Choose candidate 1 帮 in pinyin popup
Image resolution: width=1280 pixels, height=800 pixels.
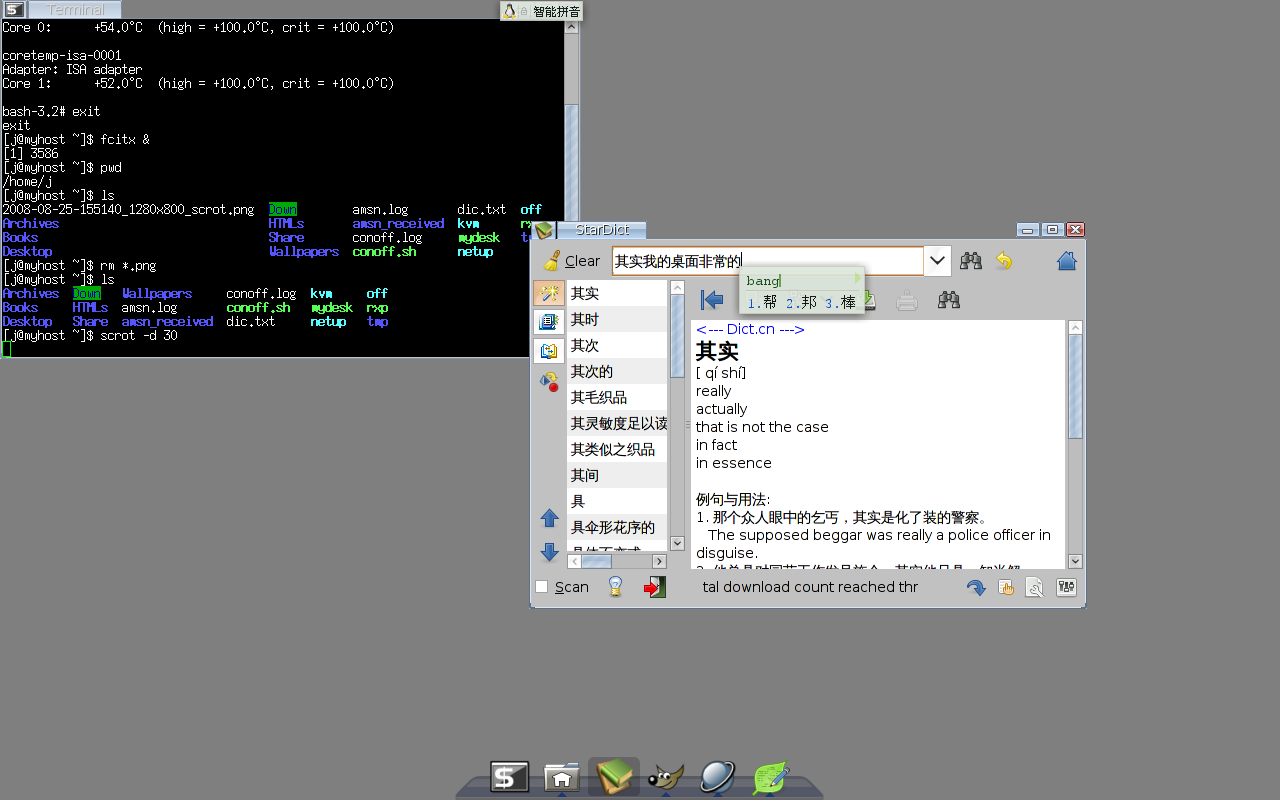point(763,302)
